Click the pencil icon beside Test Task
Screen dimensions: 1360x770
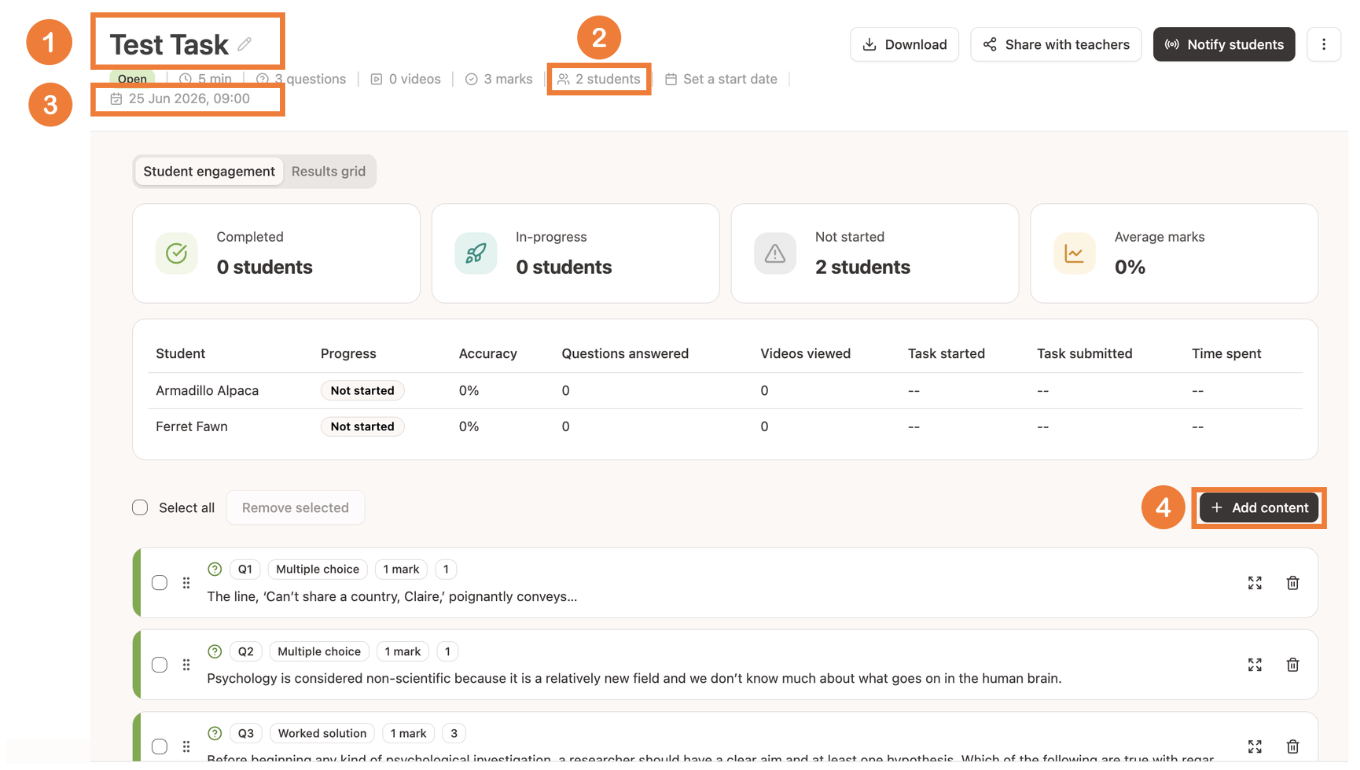(245, 44)
